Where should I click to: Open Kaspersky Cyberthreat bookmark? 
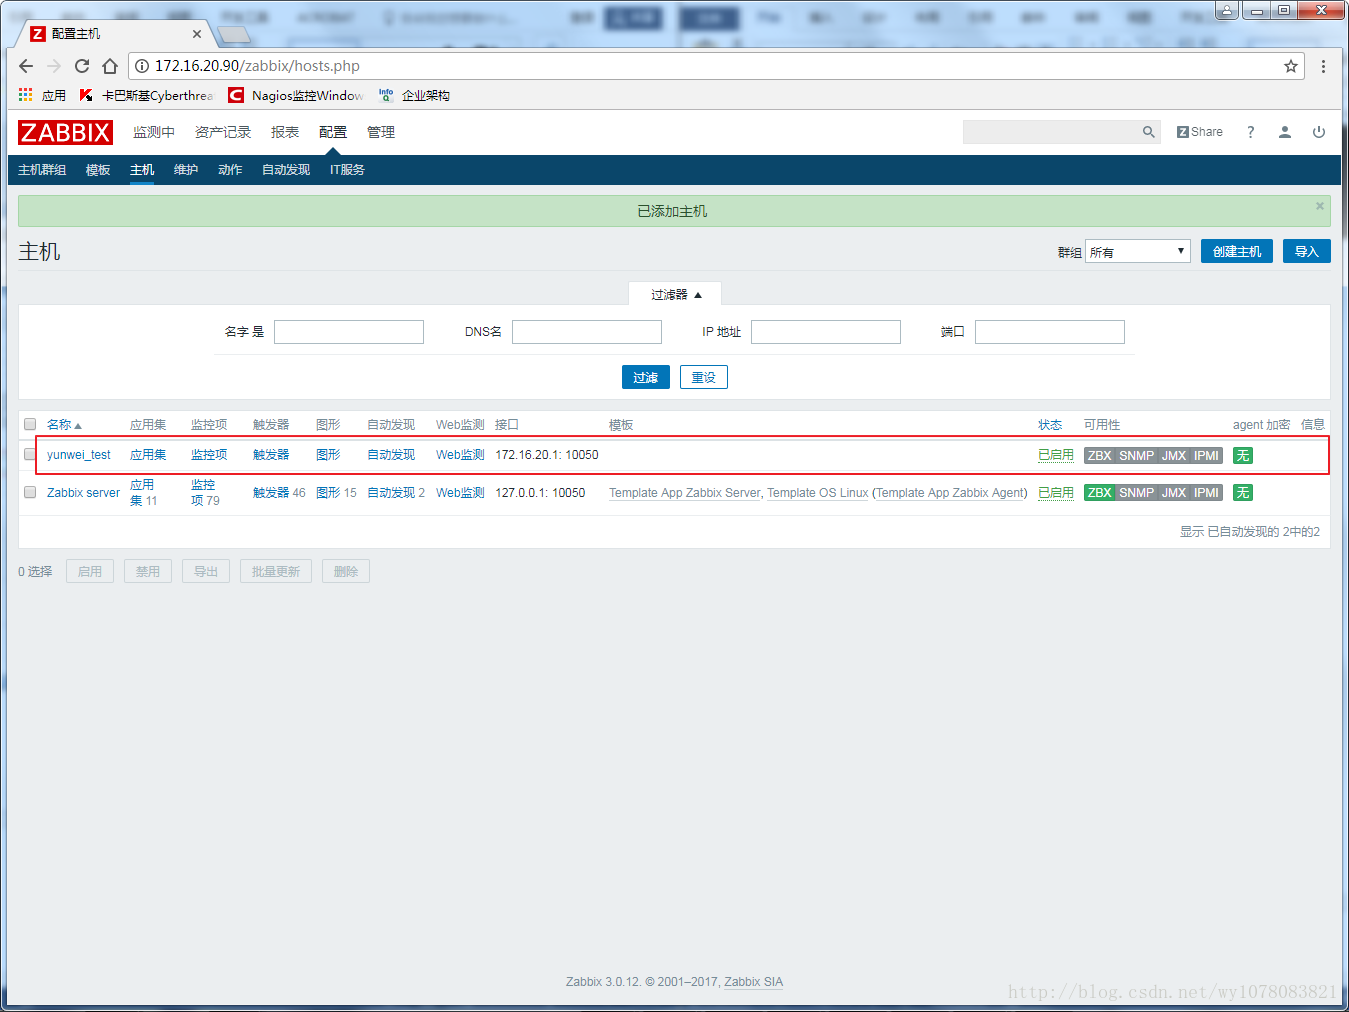[x=146, y=95]
